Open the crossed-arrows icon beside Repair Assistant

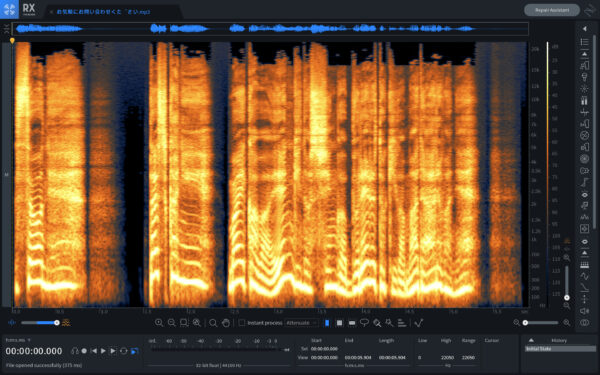tap(590, 10)
